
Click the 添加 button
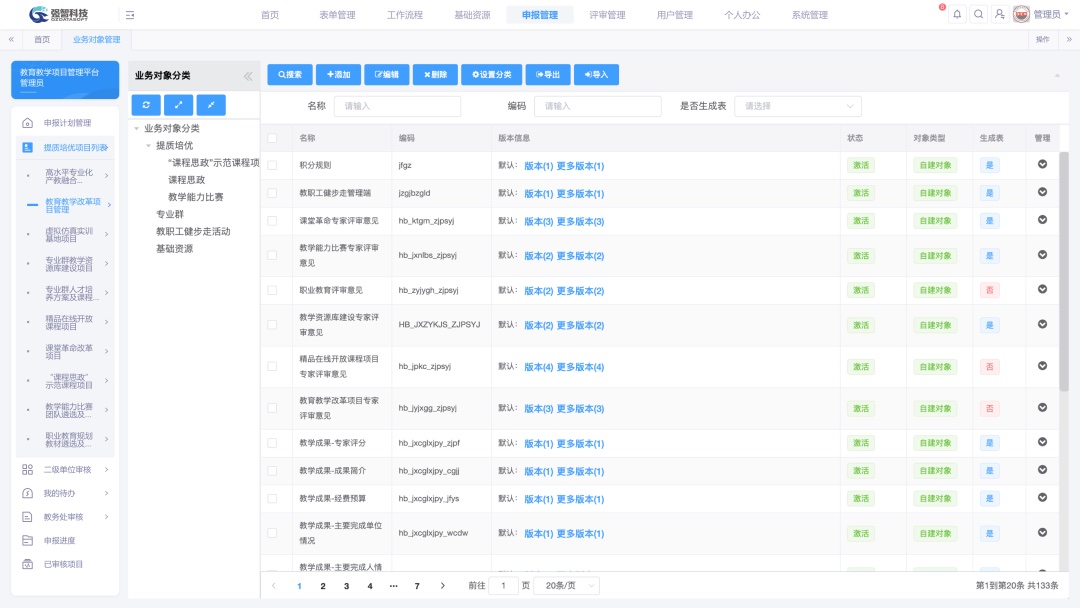click(338, 75)
